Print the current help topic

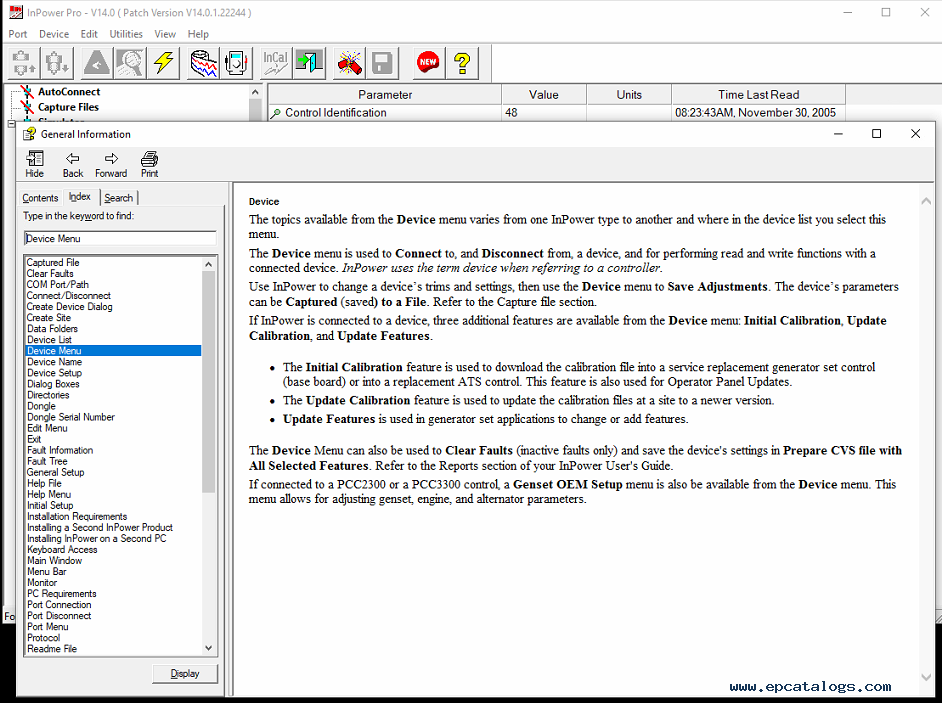point(150,164)
